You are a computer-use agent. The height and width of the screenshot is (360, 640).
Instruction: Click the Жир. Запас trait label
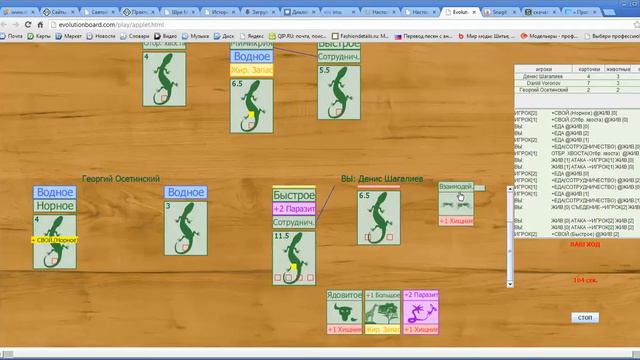coord(251,70)
